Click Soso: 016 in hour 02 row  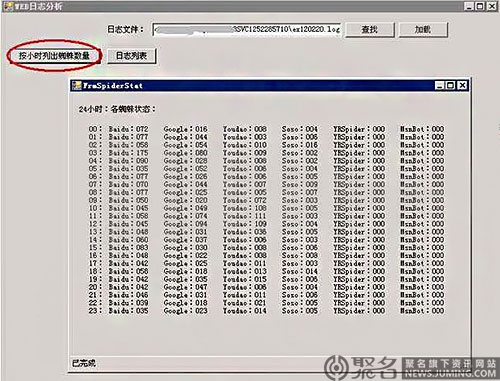pos(300,145)
